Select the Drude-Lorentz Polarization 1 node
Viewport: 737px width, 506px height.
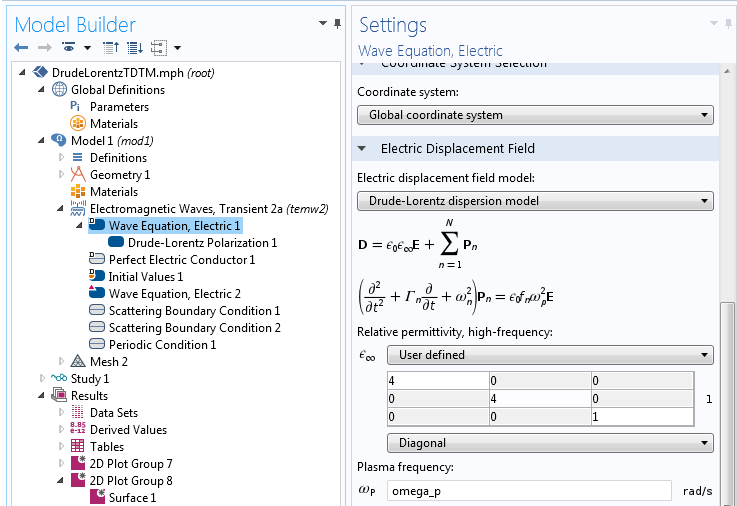[x=202, y=242]
